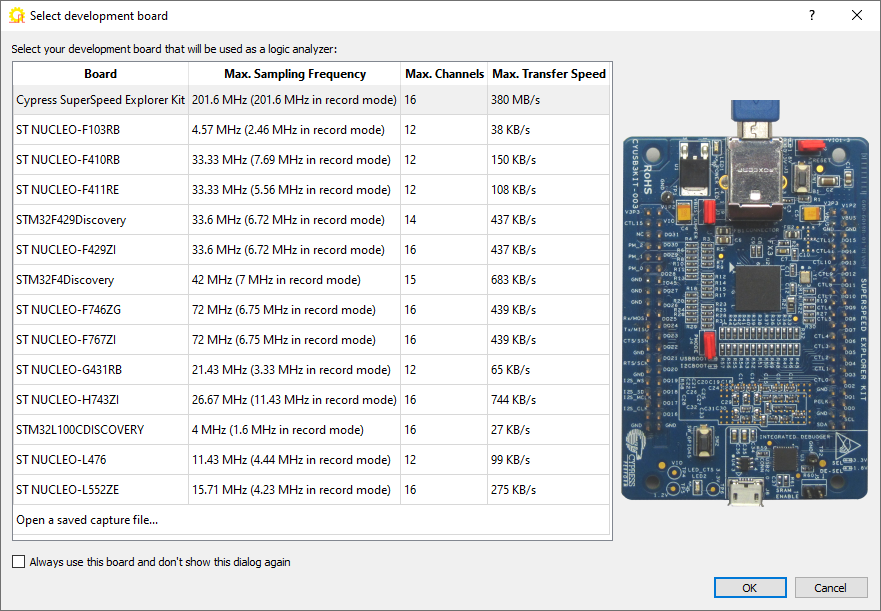Viewport: 881px width, 611px height.
Task: Click channel count 14 for STM32F429Discovery
Action: pyautogui.click(x=444, y=220)
